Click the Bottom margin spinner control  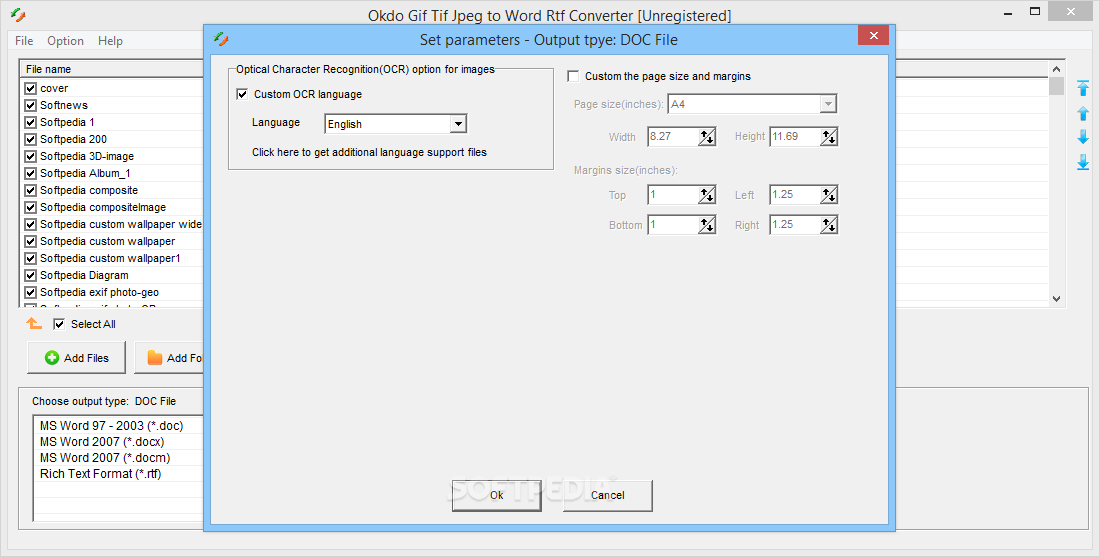click(x=707, y=225)
